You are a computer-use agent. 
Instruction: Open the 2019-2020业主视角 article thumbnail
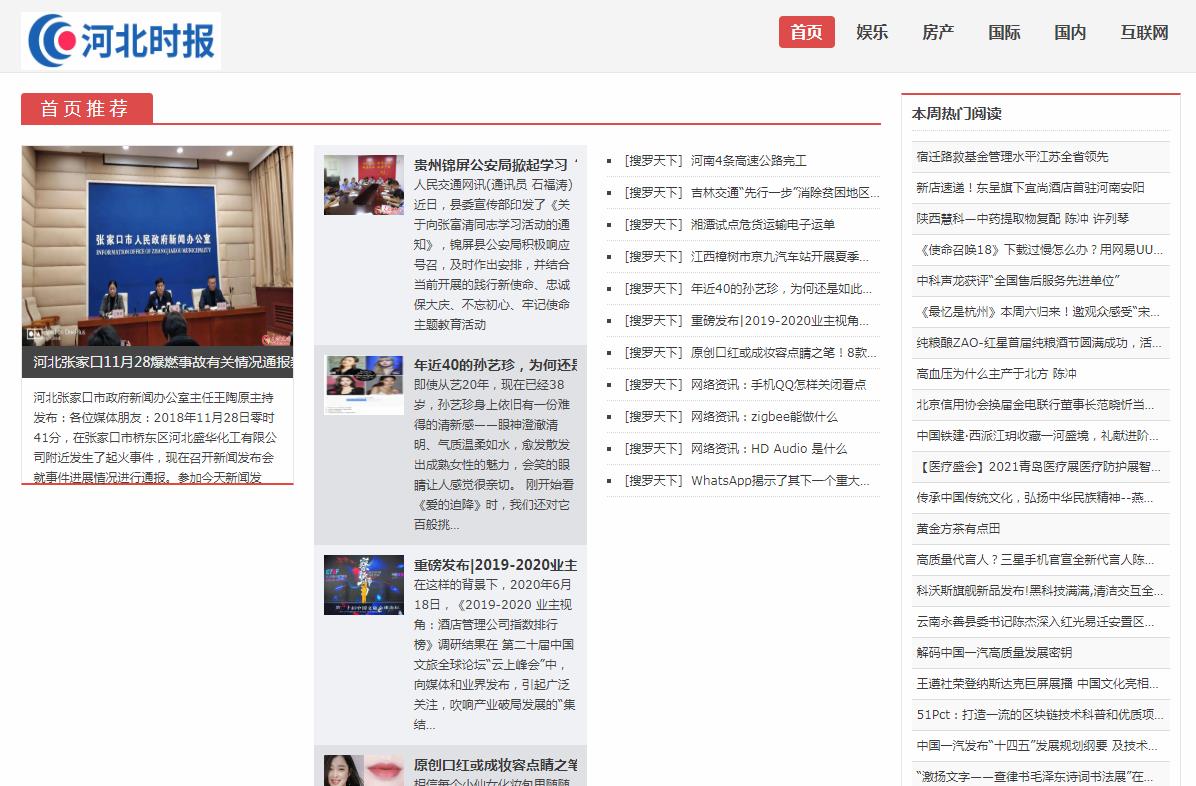(364, 585)
